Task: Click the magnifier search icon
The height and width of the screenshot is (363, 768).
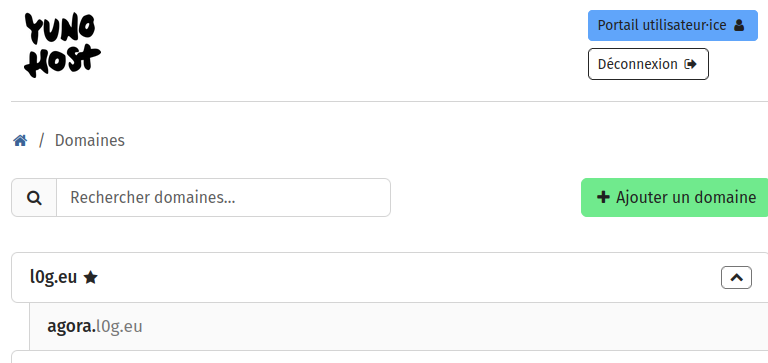Action: click(34, 198)
